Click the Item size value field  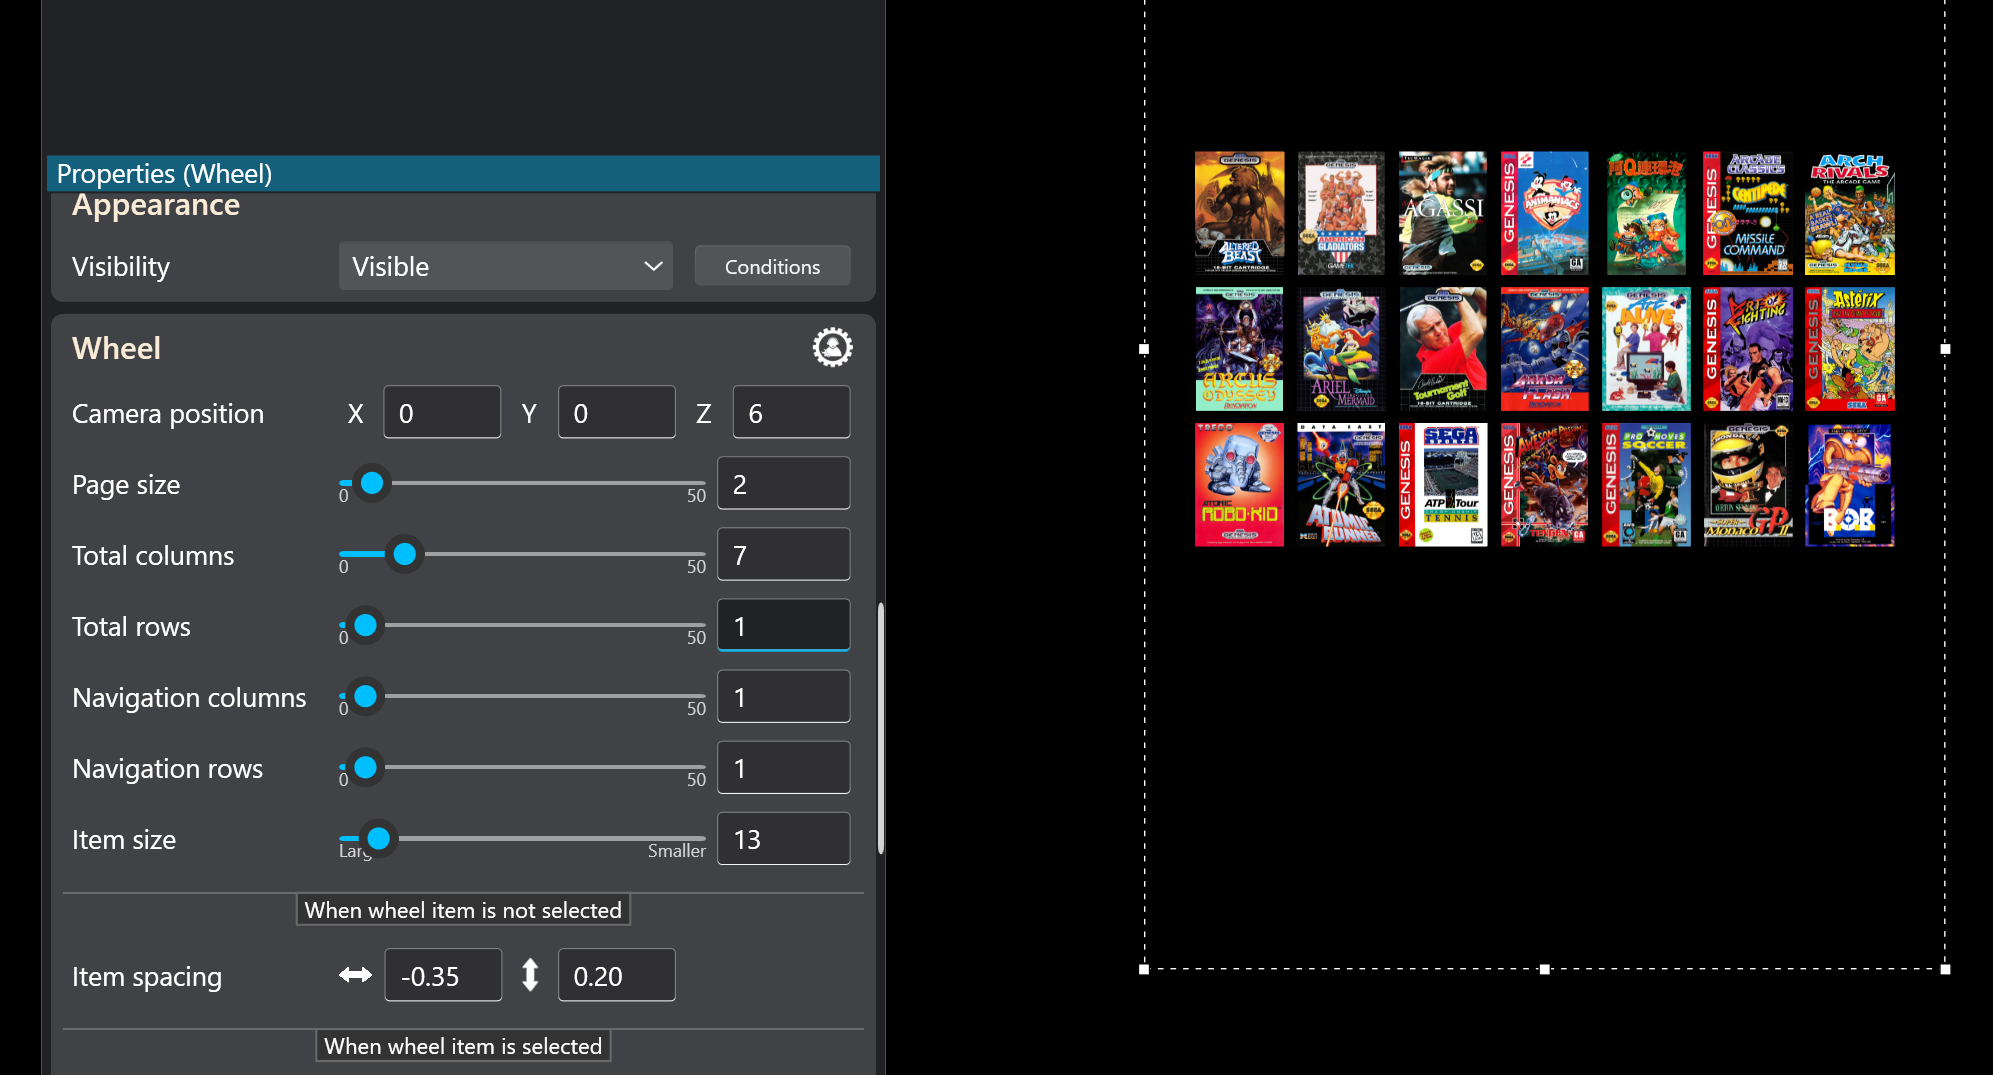click(x=784, y=839)
